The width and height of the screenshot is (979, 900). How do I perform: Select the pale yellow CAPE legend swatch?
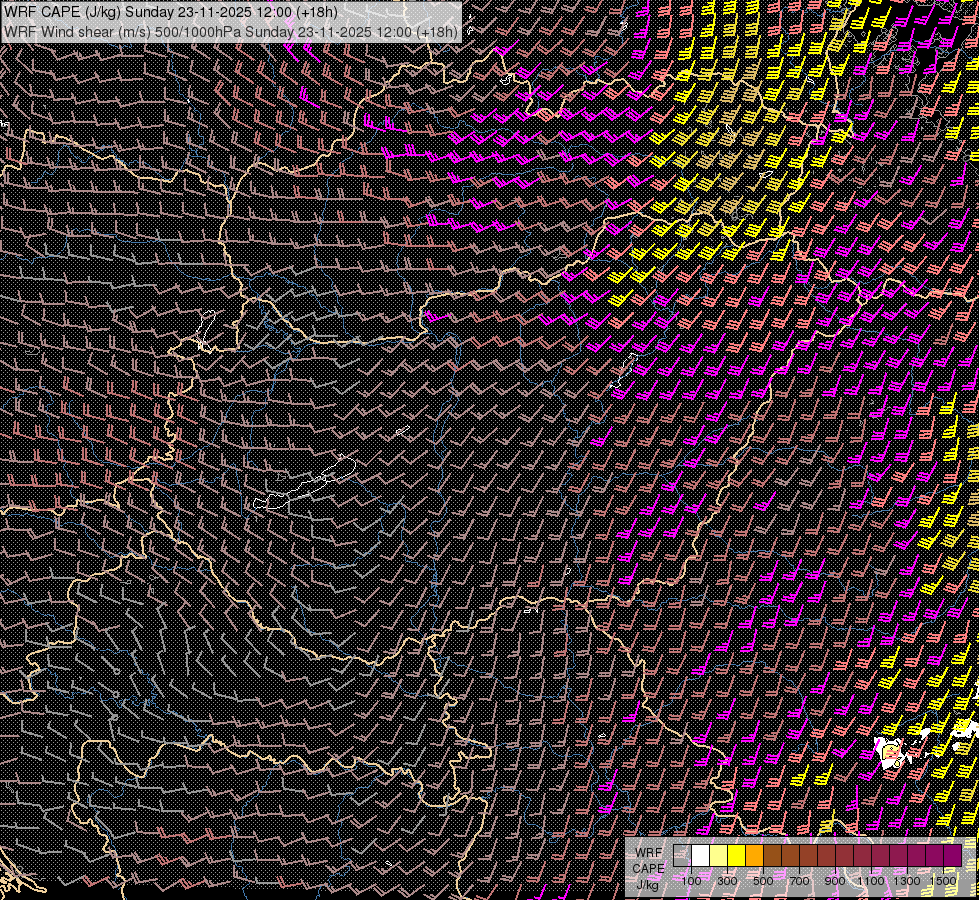[x=719, y=856]
